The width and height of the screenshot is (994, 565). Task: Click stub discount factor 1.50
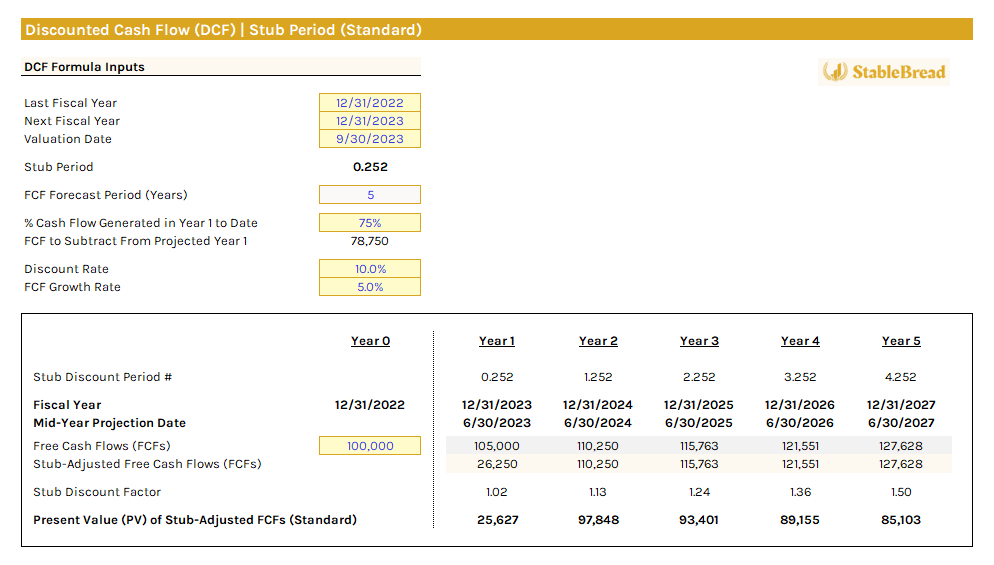point(901,492)
